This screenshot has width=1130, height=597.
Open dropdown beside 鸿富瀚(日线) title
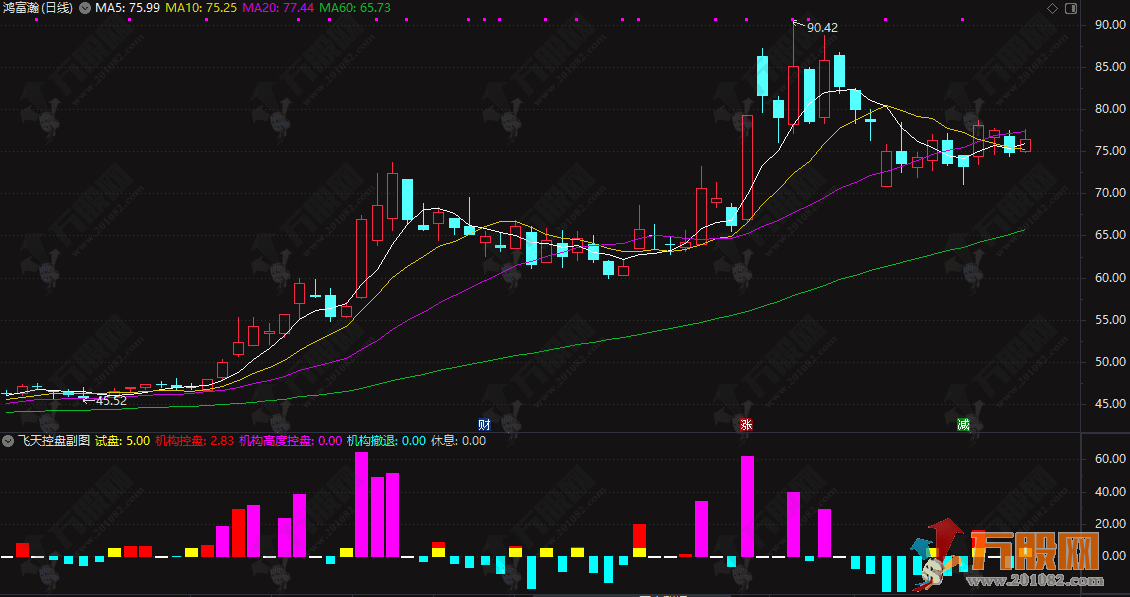[83, 8]
